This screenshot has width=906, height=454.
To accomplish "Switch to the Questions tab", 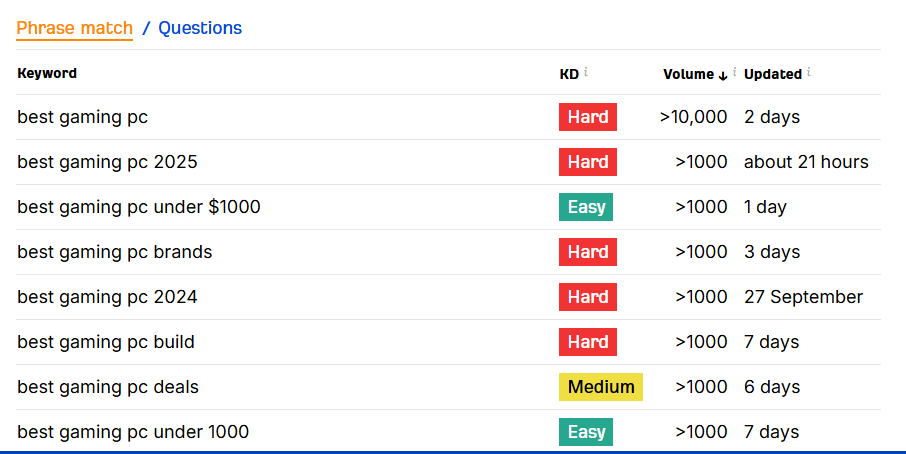I will click(x=200, y=28).
